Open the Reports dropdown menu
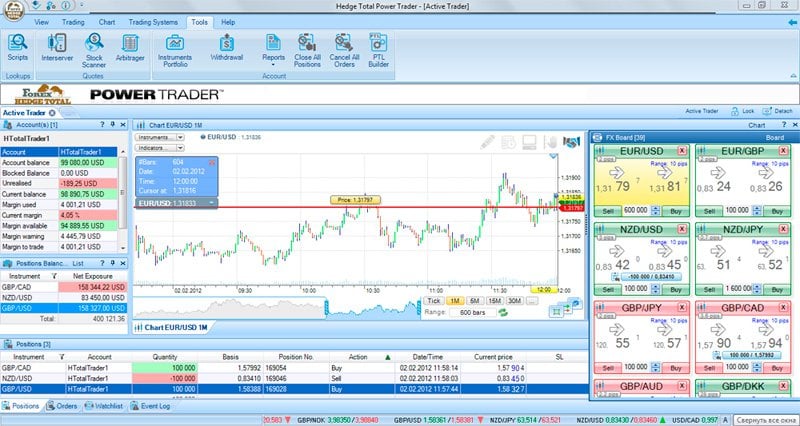800x426 pixels. pyautogui.click(x=273, y=50)
